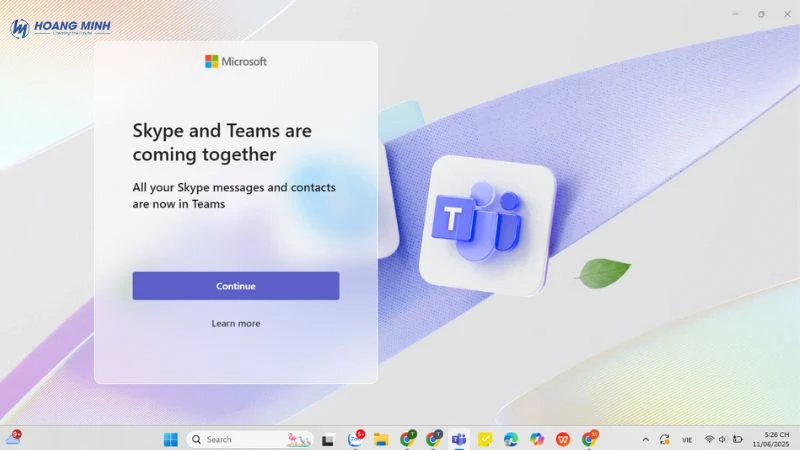Open Chrome with the orange profile badge
This screenshot has width=800, height=450.
point(589,439)
